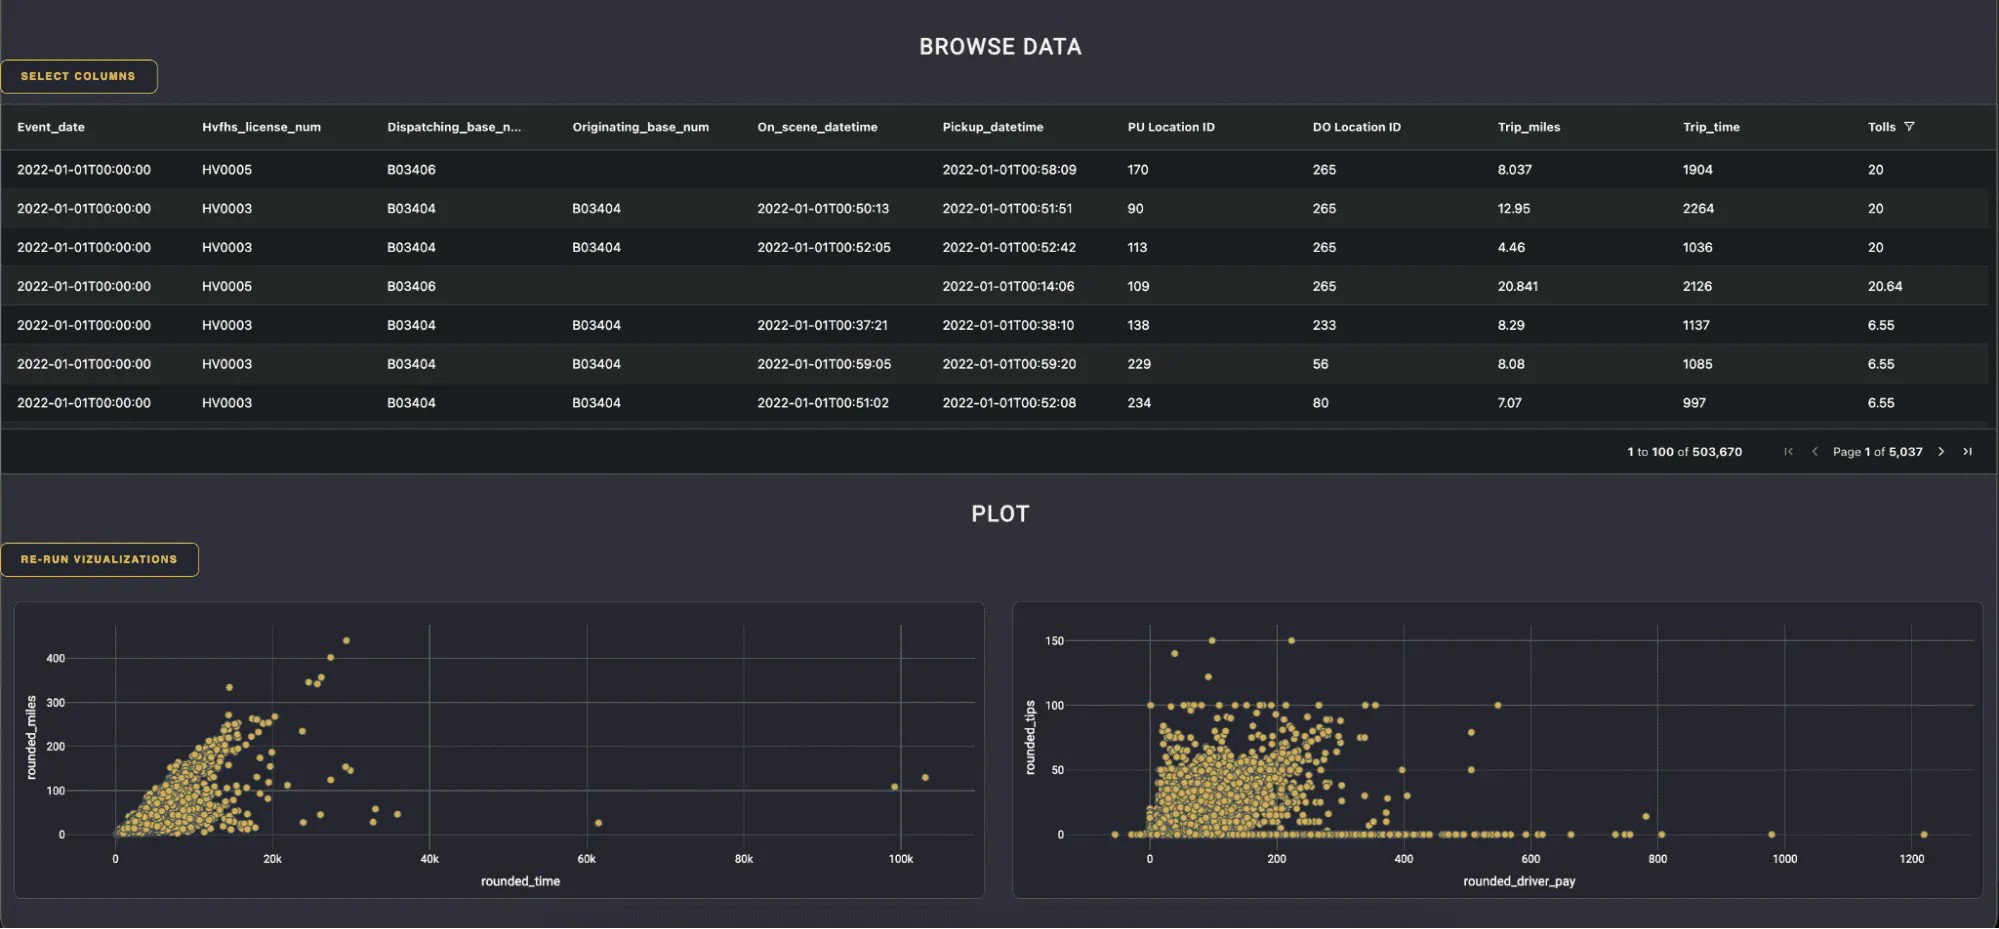Select the DO Location ID cell 80
The image size is (1999, 929).
[1320, 404]
